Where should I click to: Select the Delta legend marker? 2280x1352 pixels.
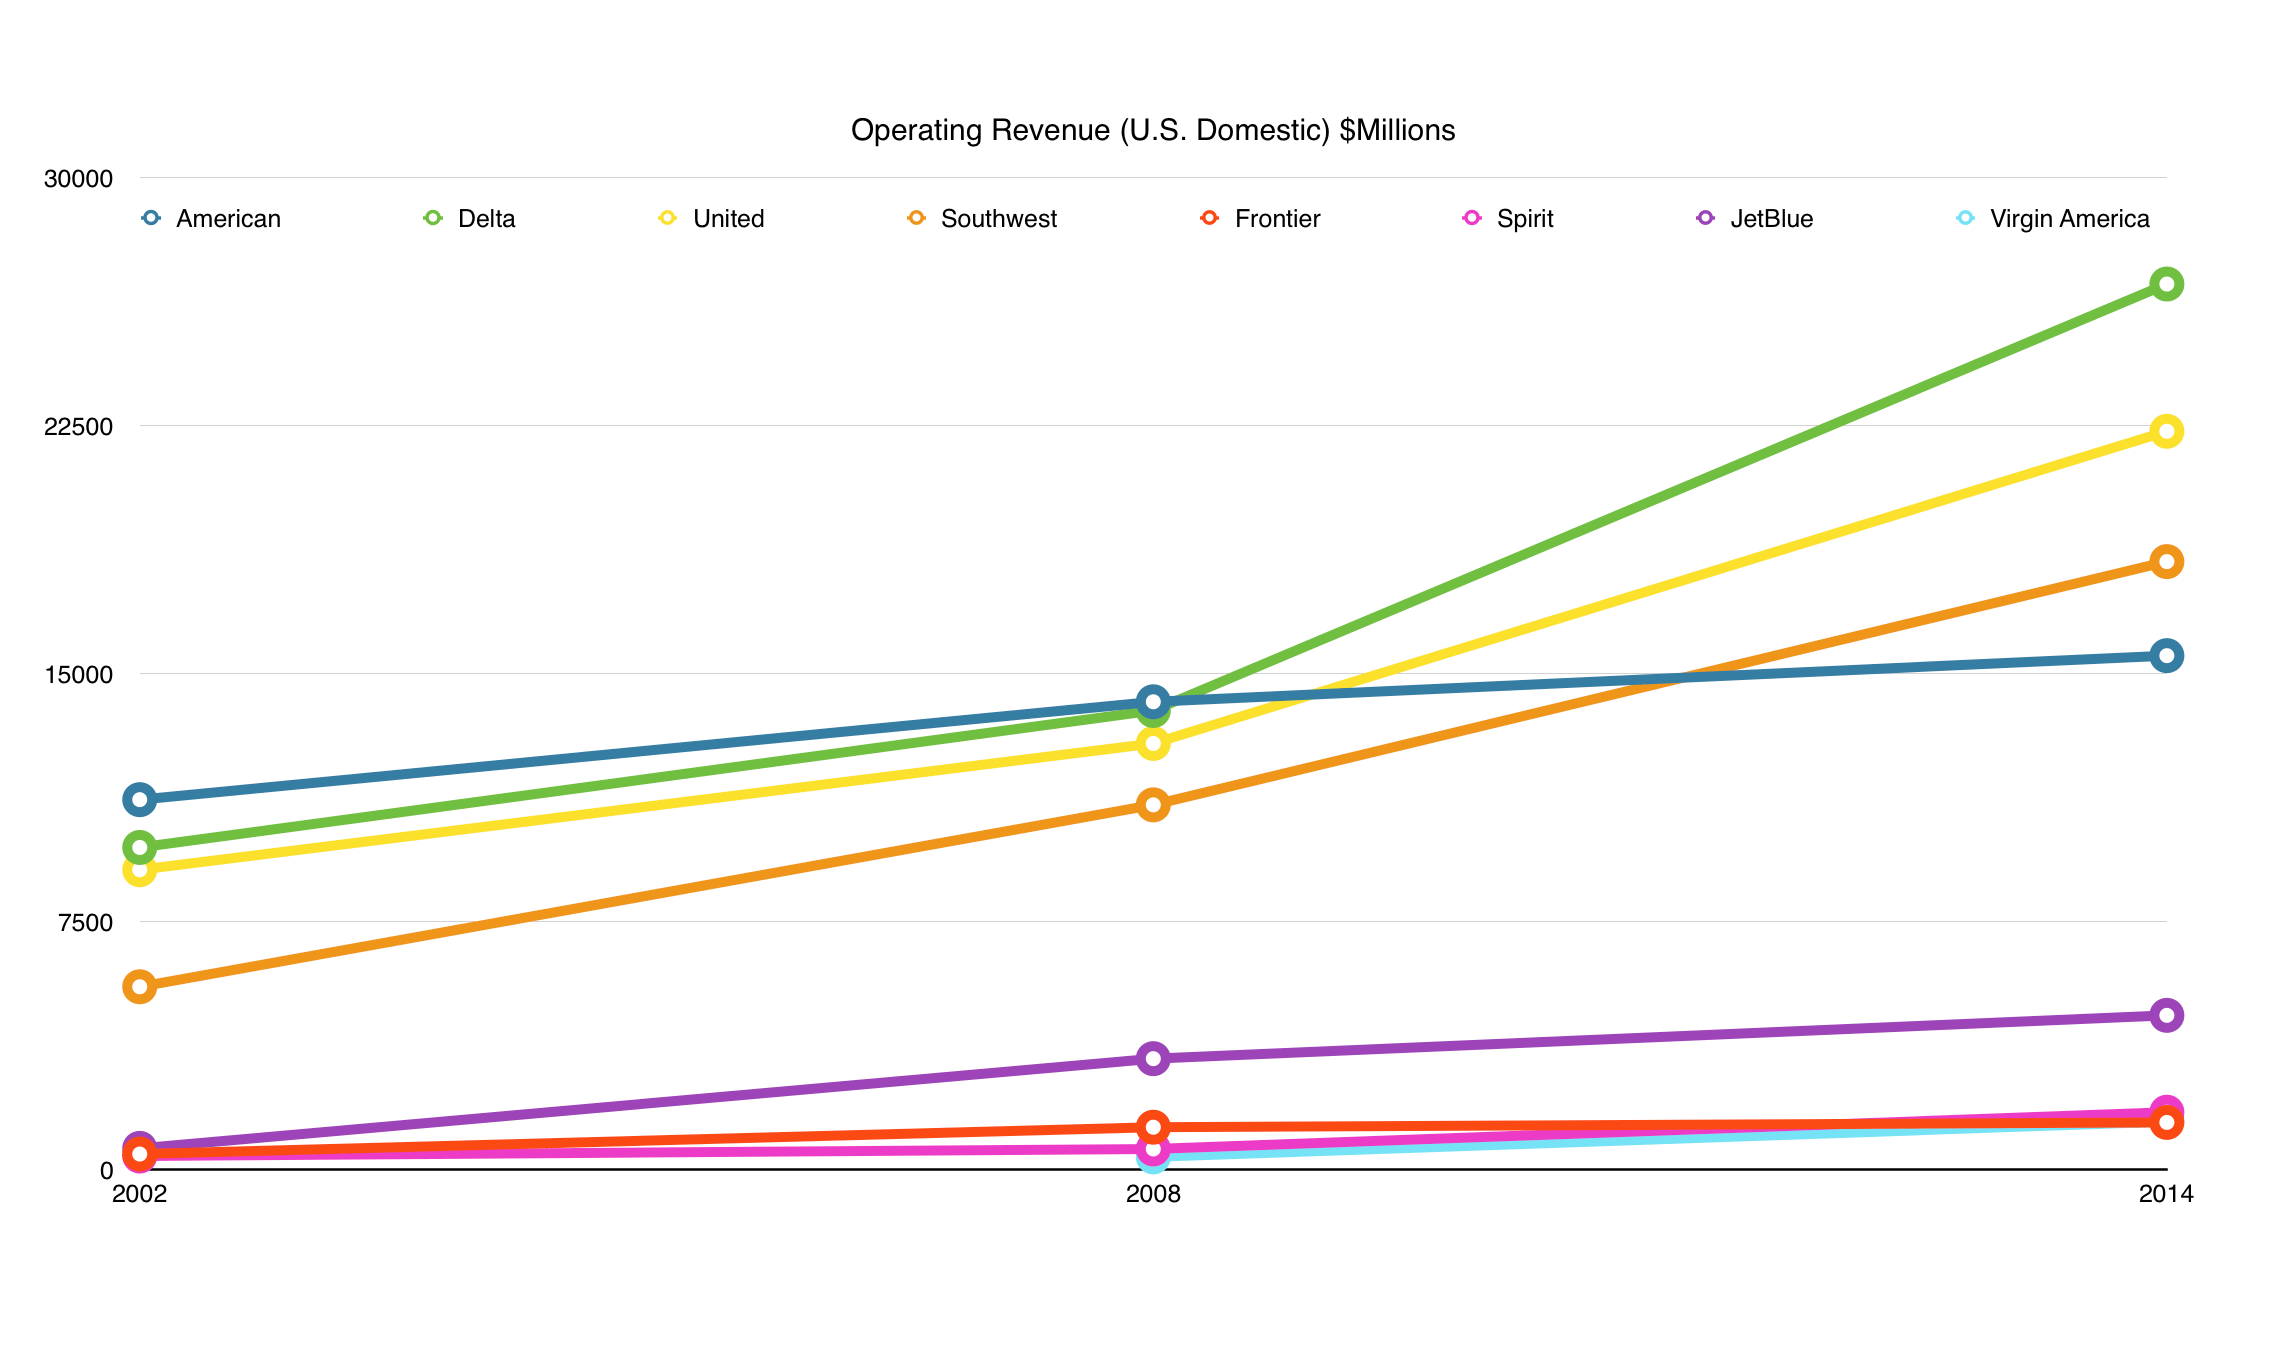point(433,218)
